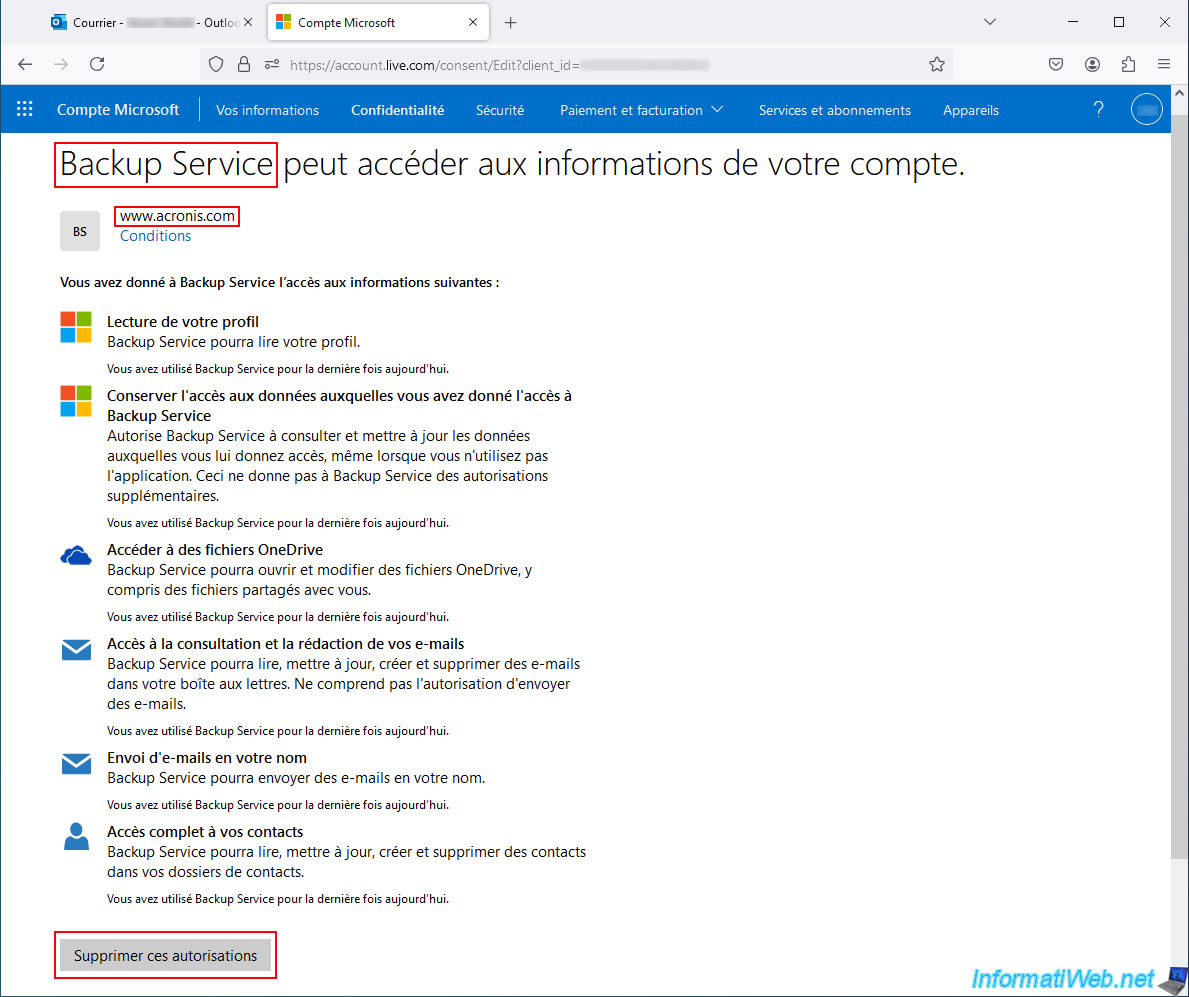
Task: Open the Pocket save icon
Action: [1056, 64]
